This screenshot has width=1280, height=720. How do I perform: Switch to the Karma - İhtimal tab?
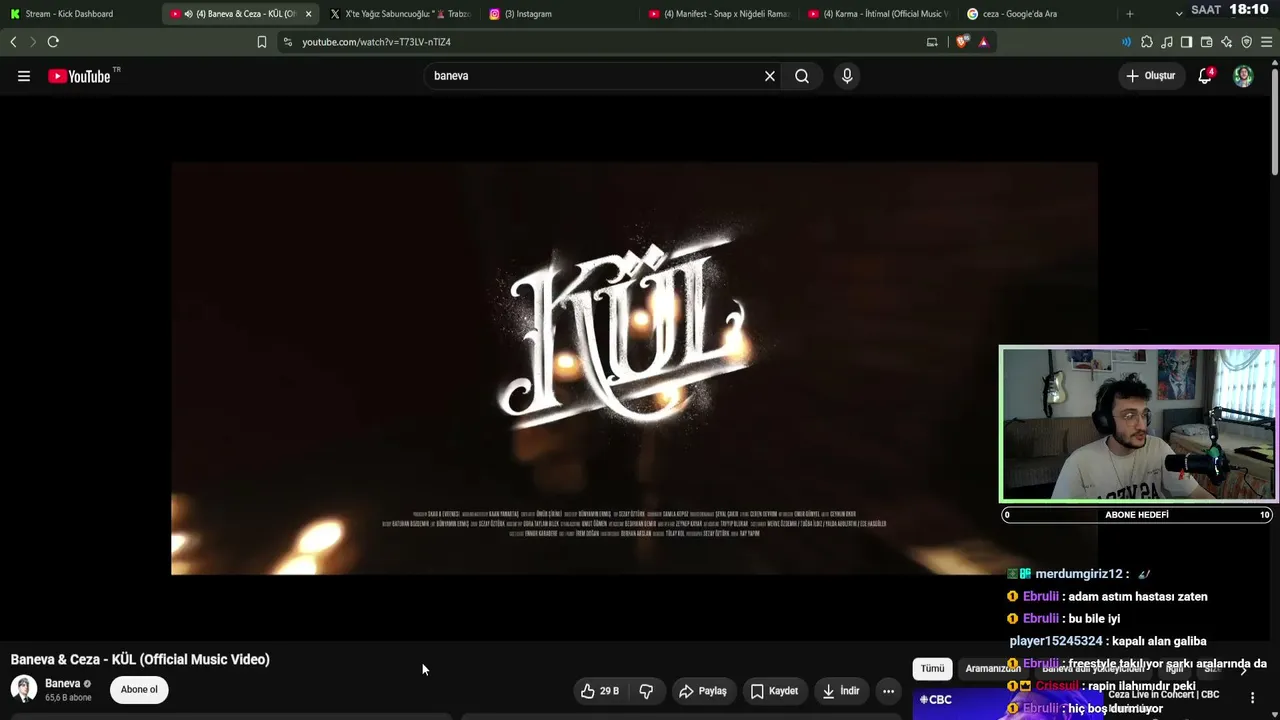click(878, 14)
